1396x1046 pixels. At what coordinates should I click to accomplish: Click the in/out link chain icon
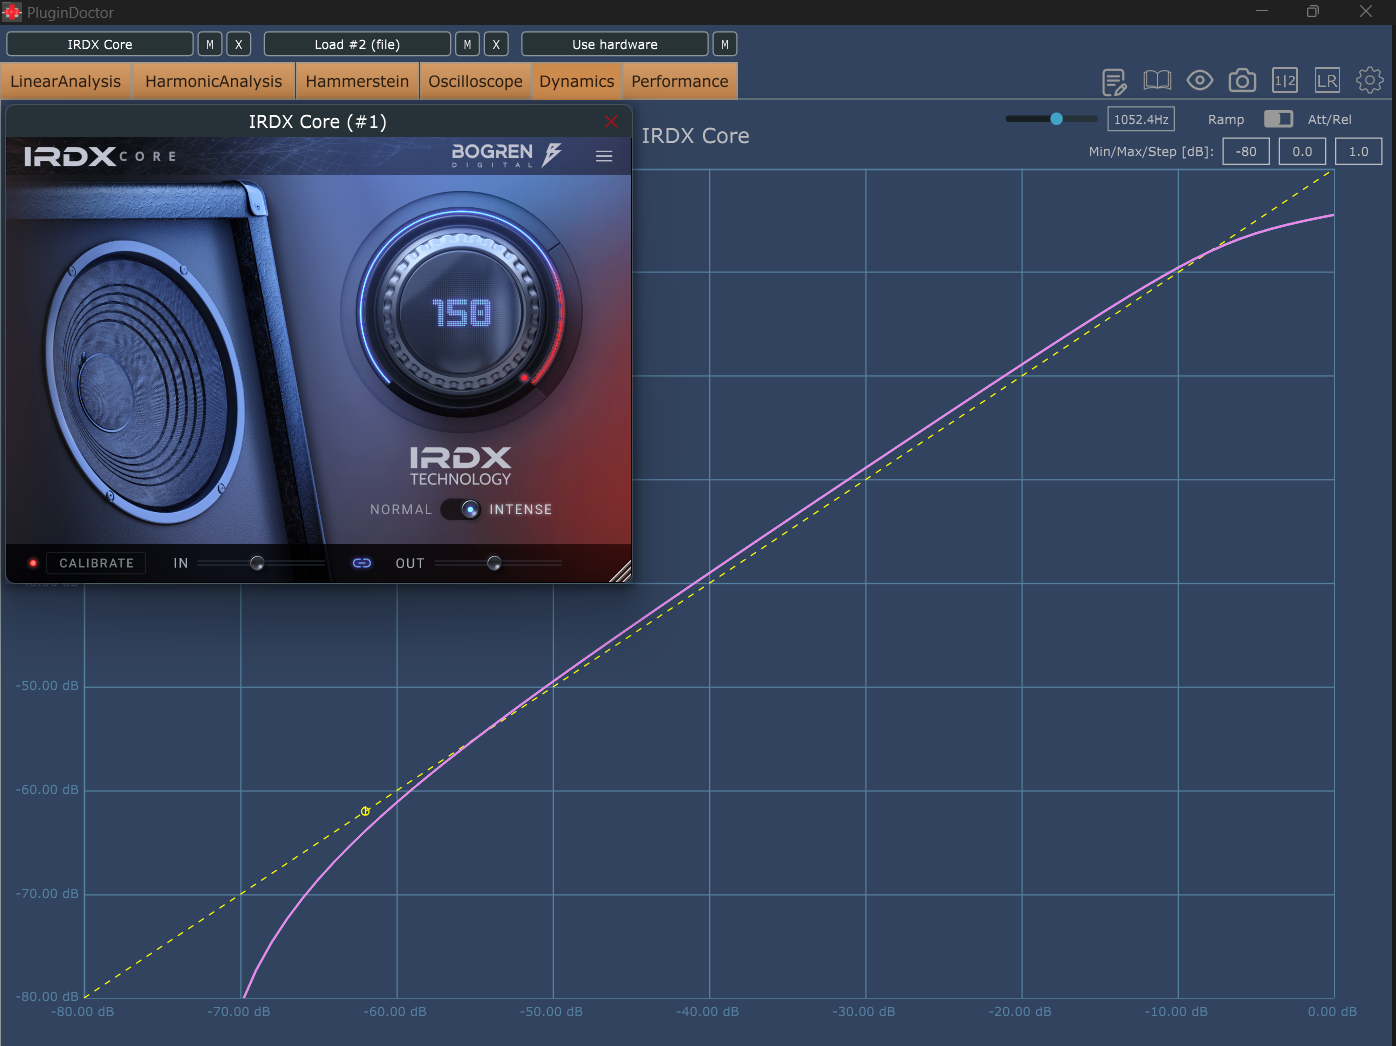[362, 563]
